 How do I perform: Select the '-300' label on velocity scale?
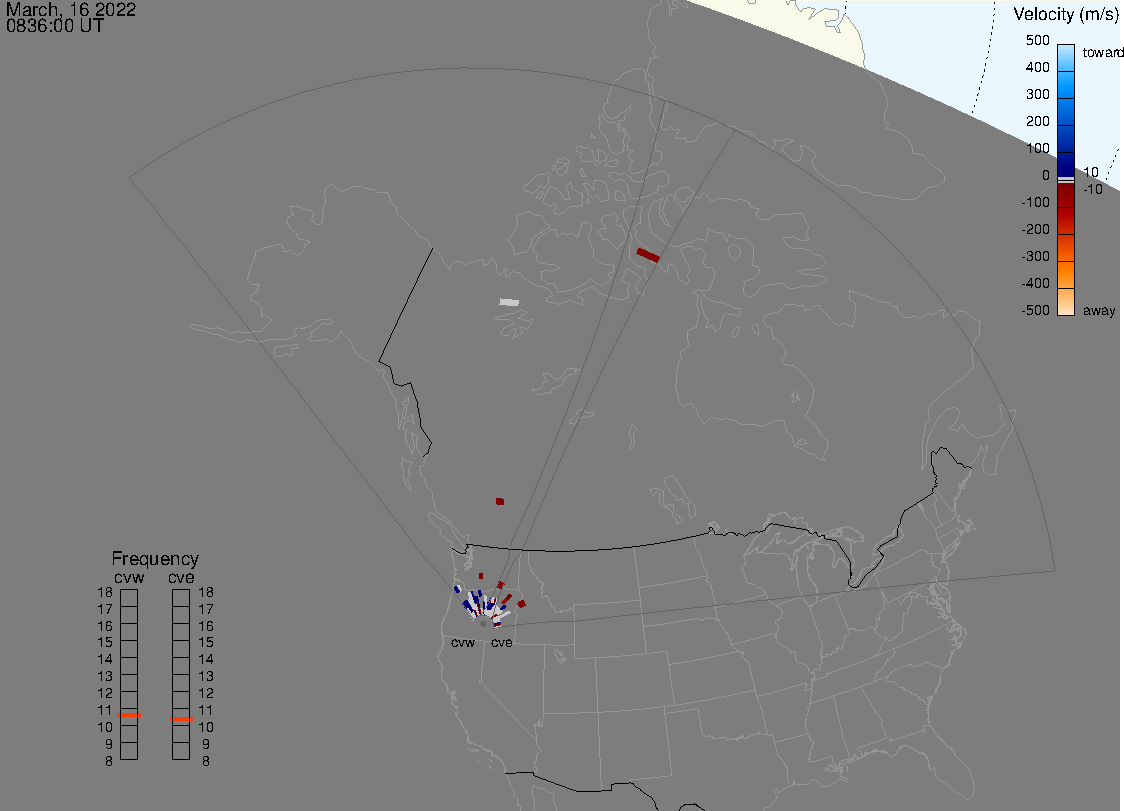1035,256
